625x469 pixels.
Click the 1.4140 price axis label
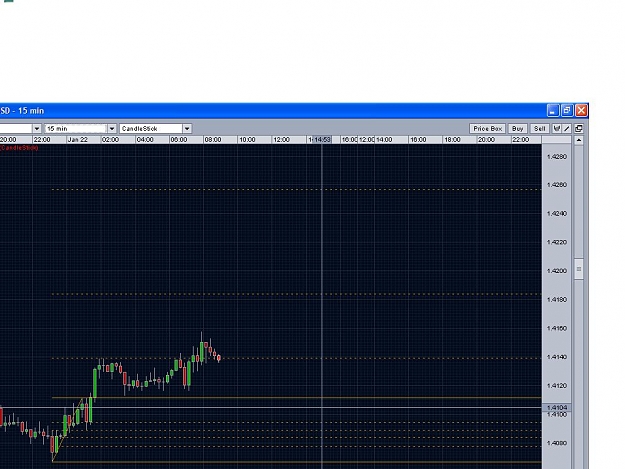click(556, 357)
